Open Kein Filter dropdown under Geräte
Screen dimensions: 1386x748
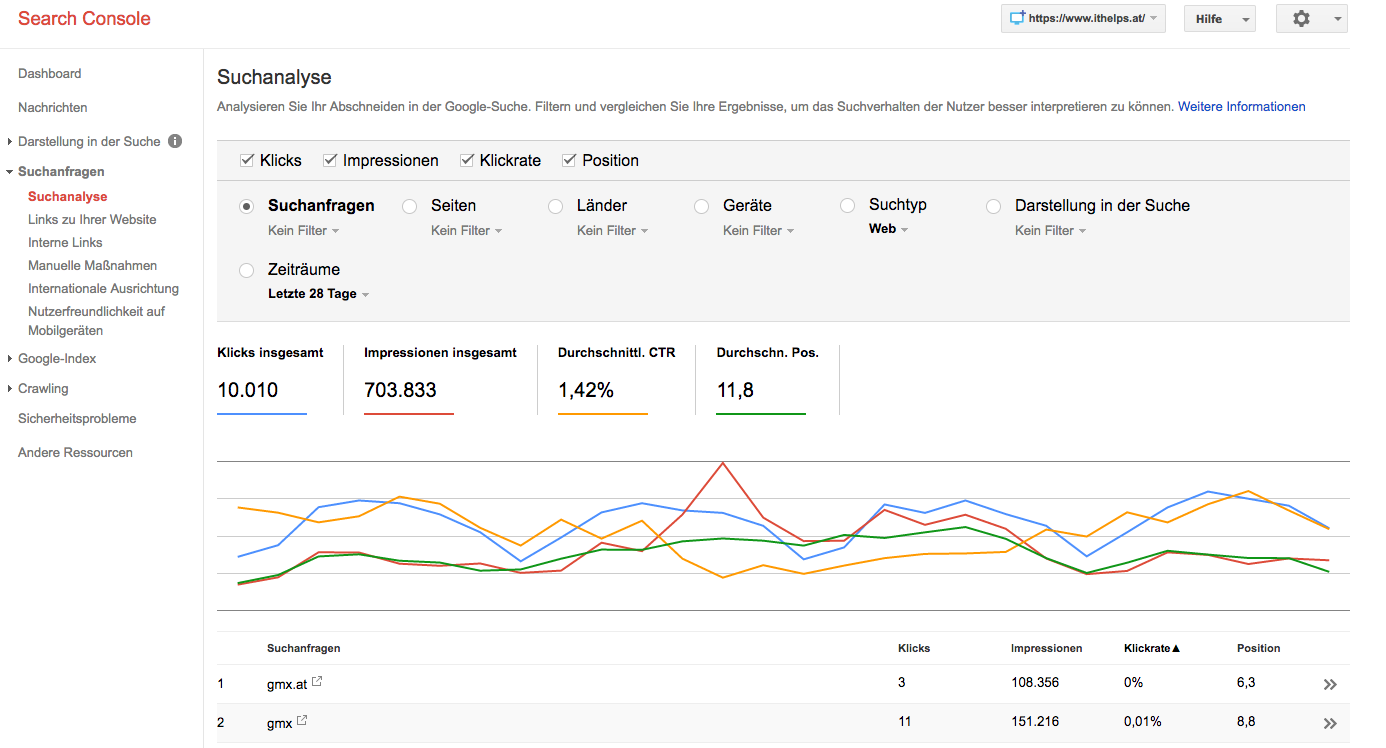pyautogui.click(x=758, y=230)
